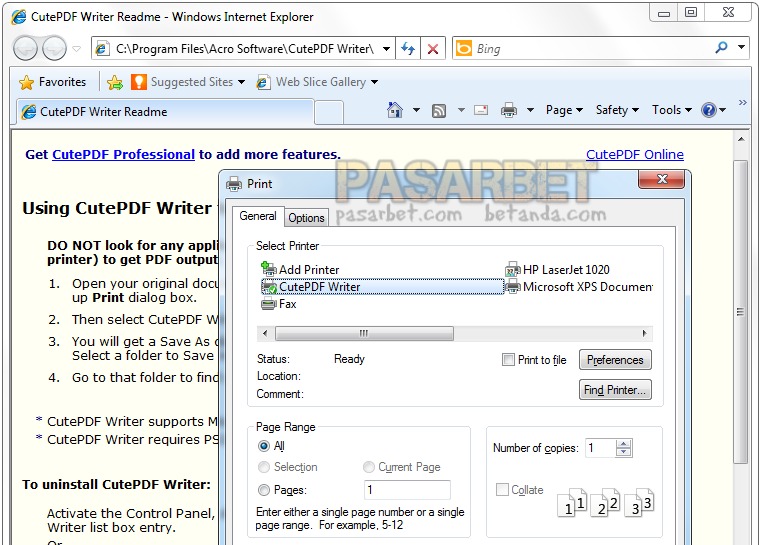The height and width of the screenshot is (545, 761).
Task: Click the Preferences button
Action: coord(615,360)
